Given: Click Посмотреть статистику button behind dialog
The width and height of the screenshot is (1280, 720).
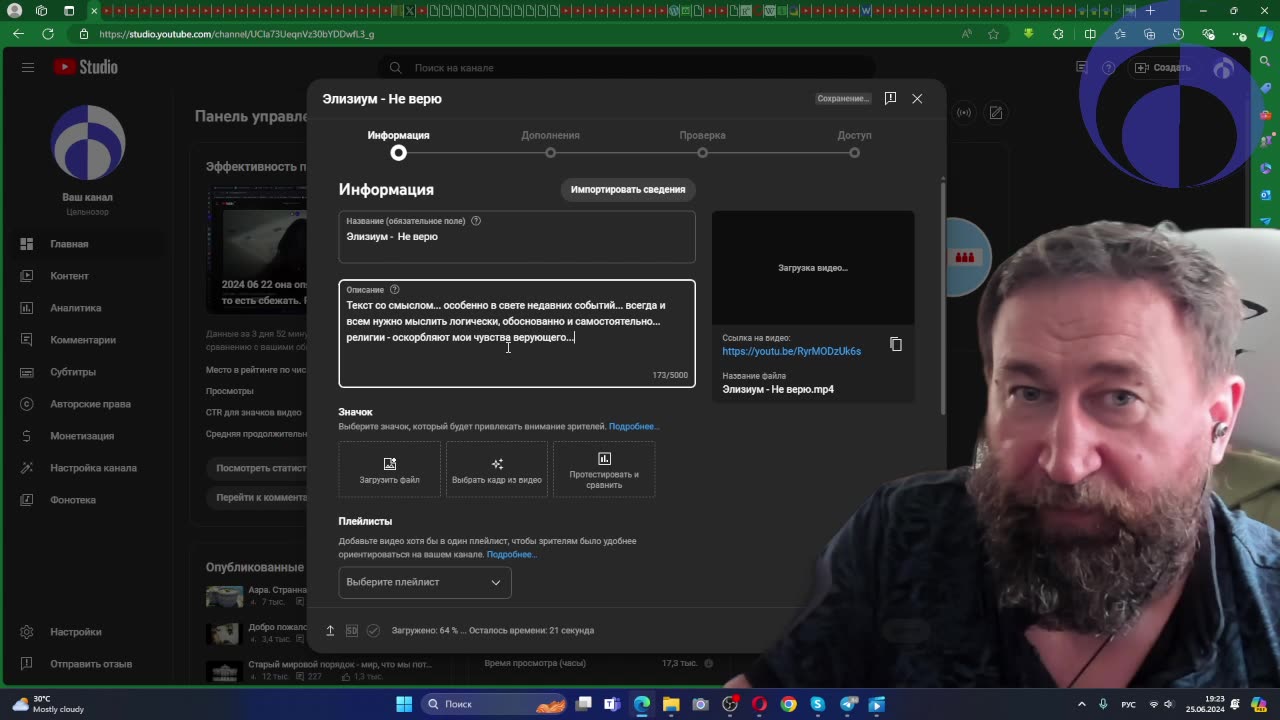Looking at the screenshot, I should pyautogui.click(x=262, y=467).
